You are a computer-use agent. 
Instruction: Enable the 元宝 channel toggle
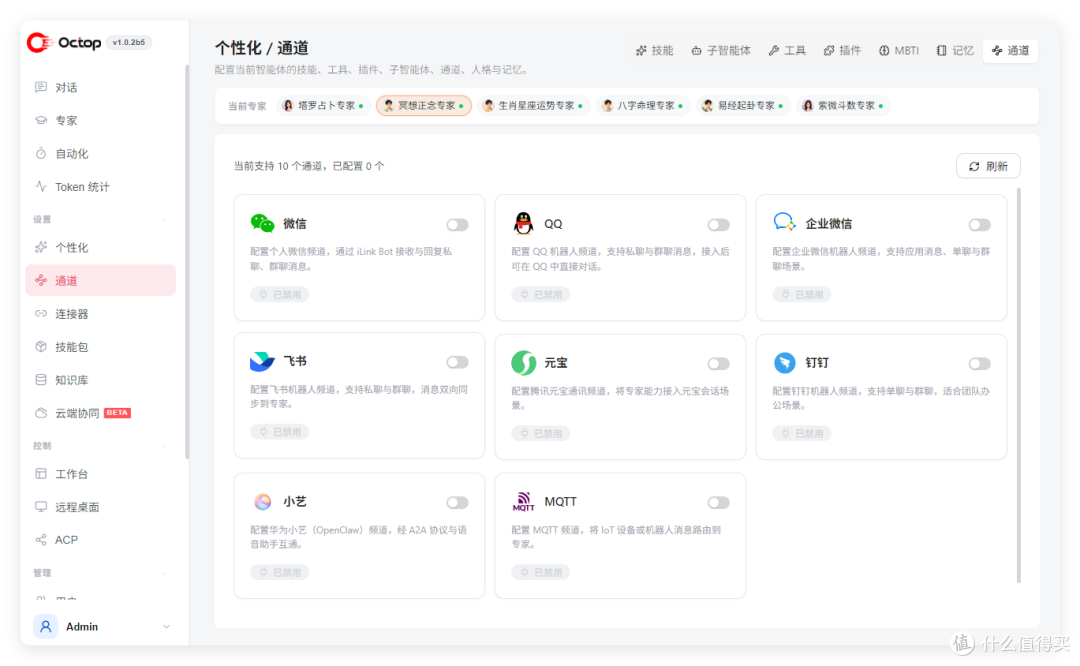(x=718, y=364)
